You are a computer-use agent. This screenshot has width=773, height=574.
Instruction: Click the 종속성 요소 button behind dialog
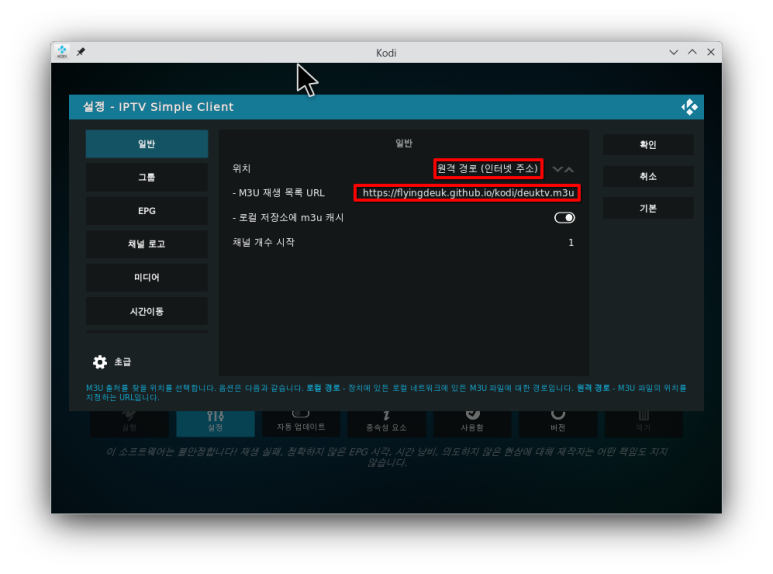click(x=386, y=423)
